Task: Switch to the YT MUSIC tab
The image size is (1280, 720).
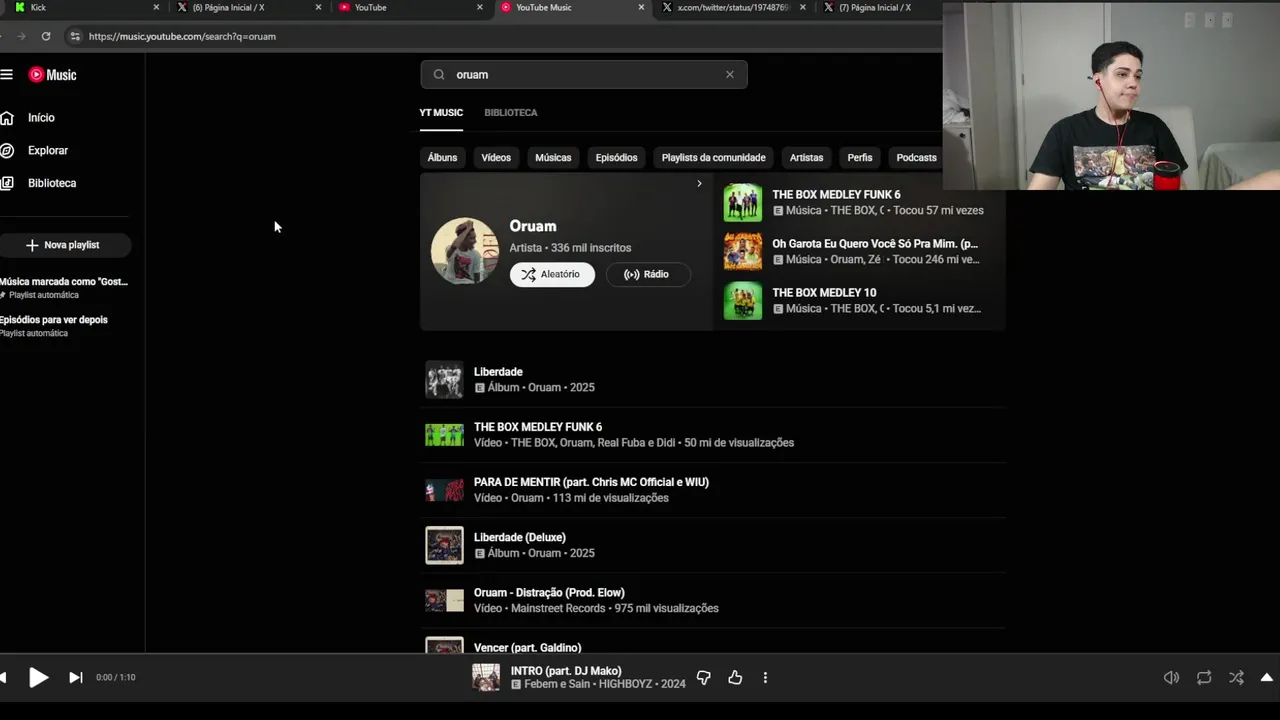Action: (441, 113)
